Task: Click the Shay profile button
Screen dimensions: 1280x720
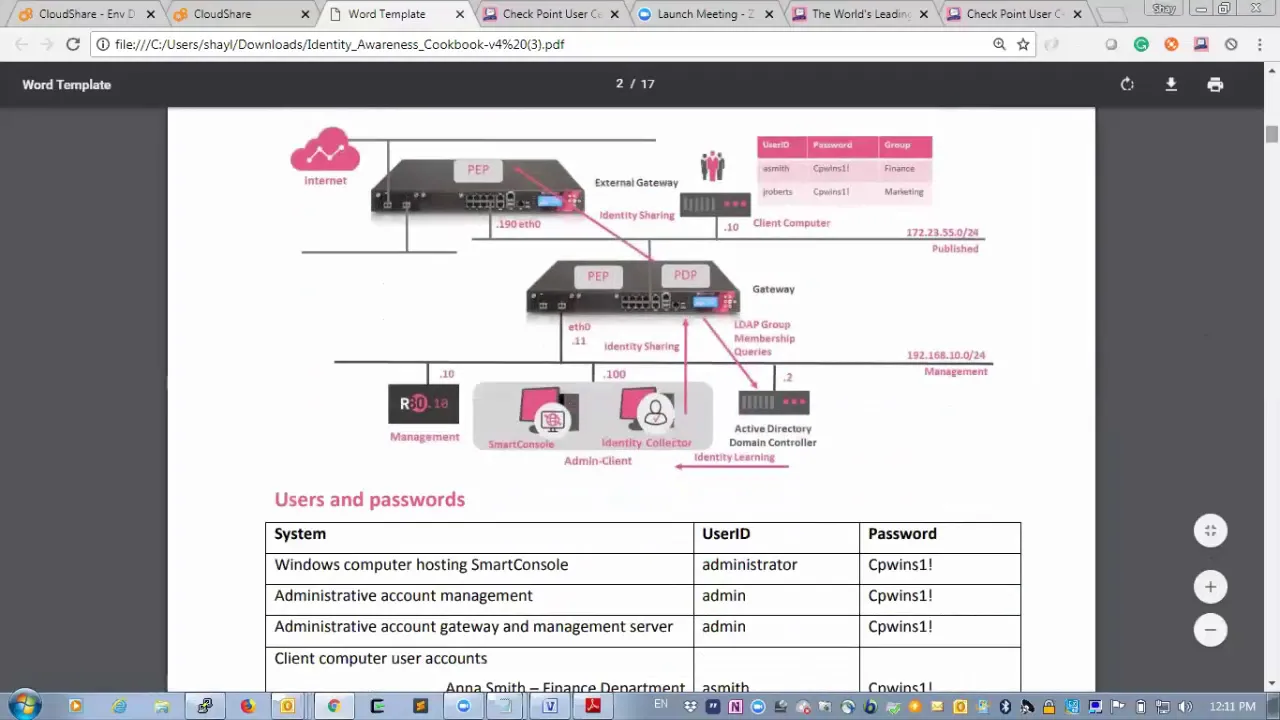Action: (1163, 9)
